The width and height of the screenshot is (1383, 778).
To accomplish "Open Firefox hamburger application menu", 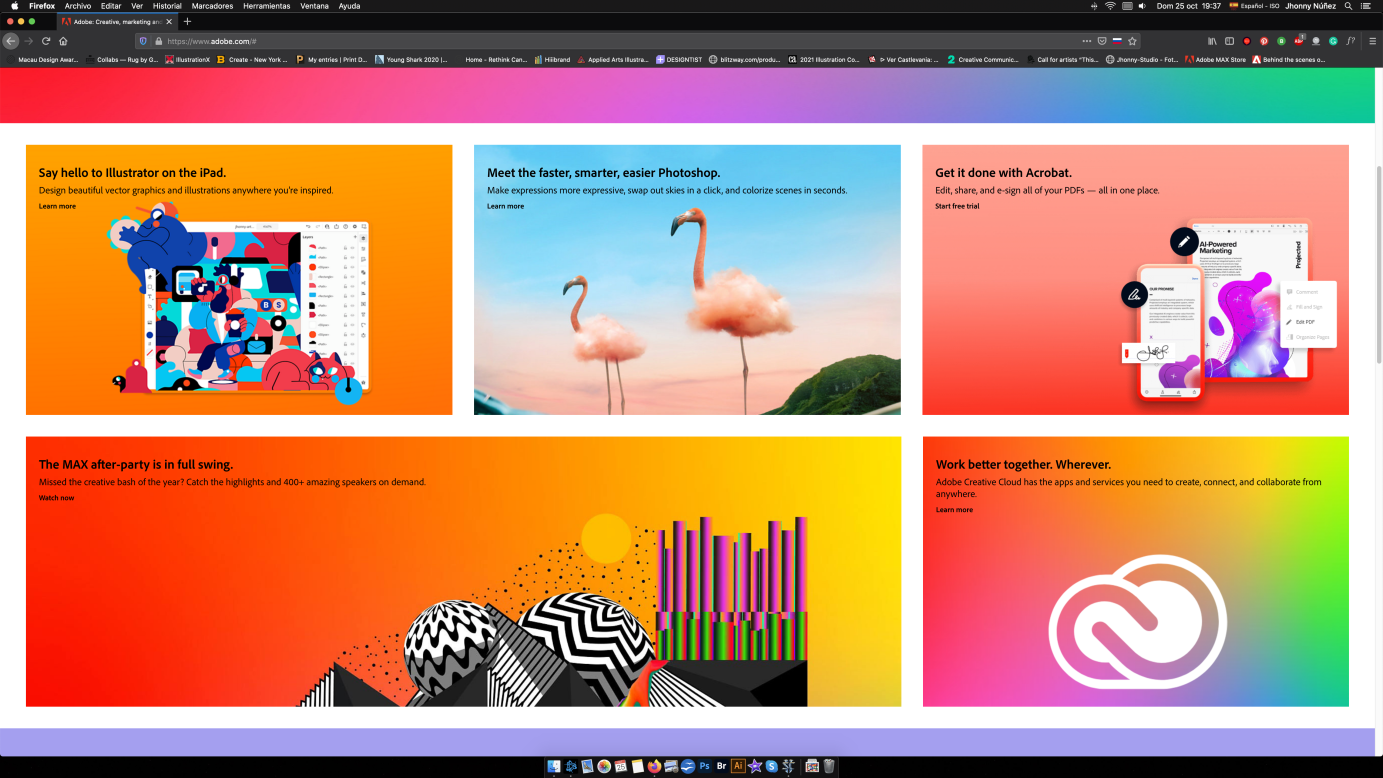I will [x=1372, y=41].
